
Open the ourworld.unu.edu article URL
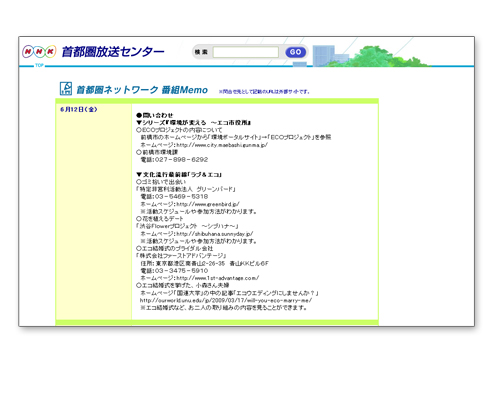click(x=226, y=300)
